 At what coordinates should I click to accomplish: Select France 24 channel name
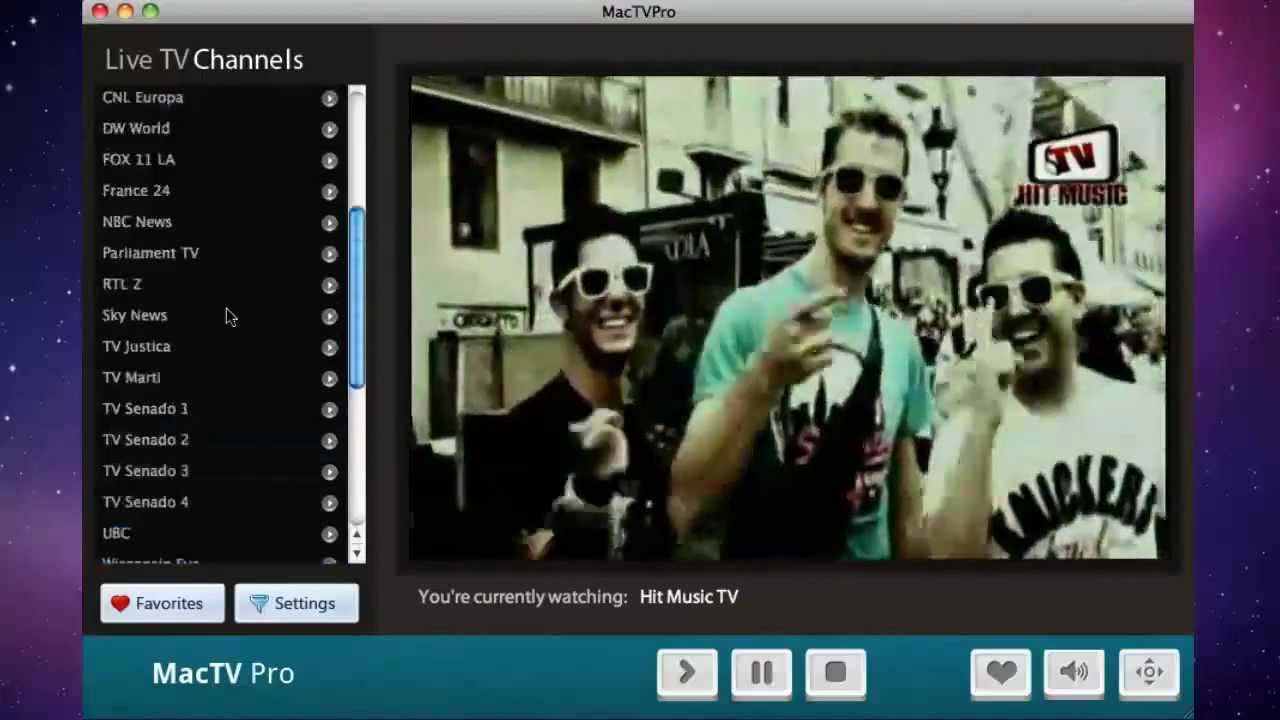[x=136, y=190]
